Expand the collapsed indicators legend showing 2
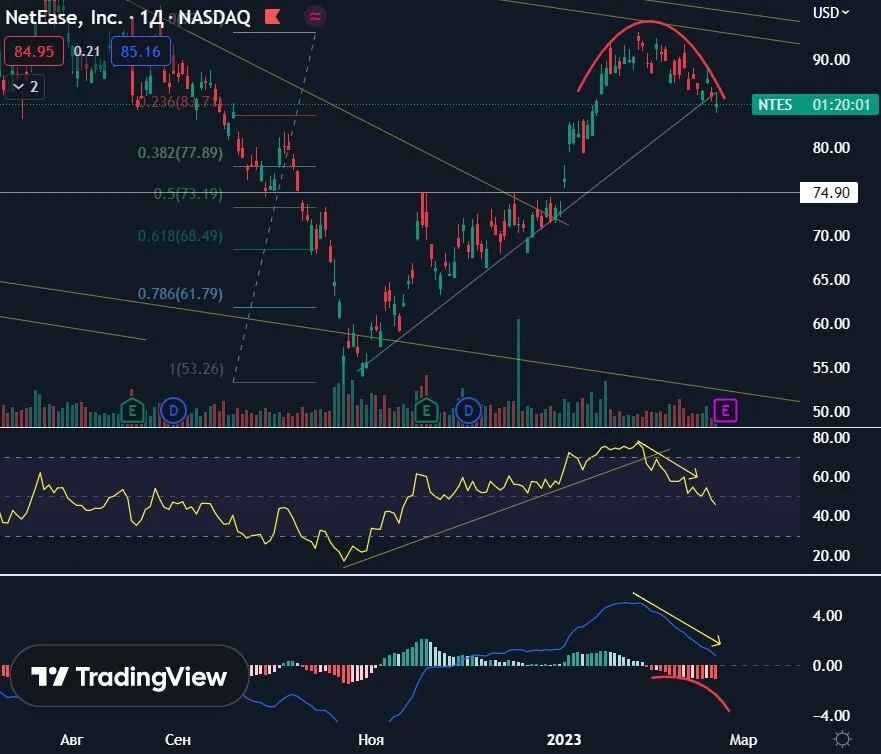Viewport: 881px width, 754px height. click(x=26, y=87)
